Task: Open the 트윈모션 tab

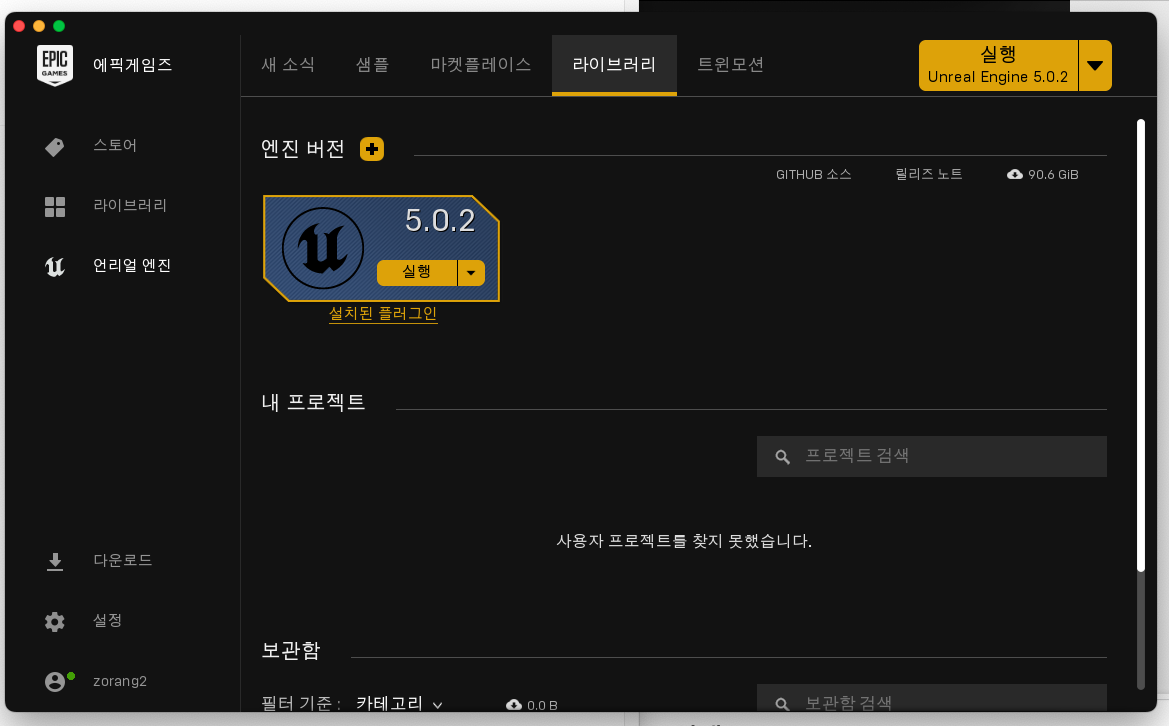Action: (731, 65)
